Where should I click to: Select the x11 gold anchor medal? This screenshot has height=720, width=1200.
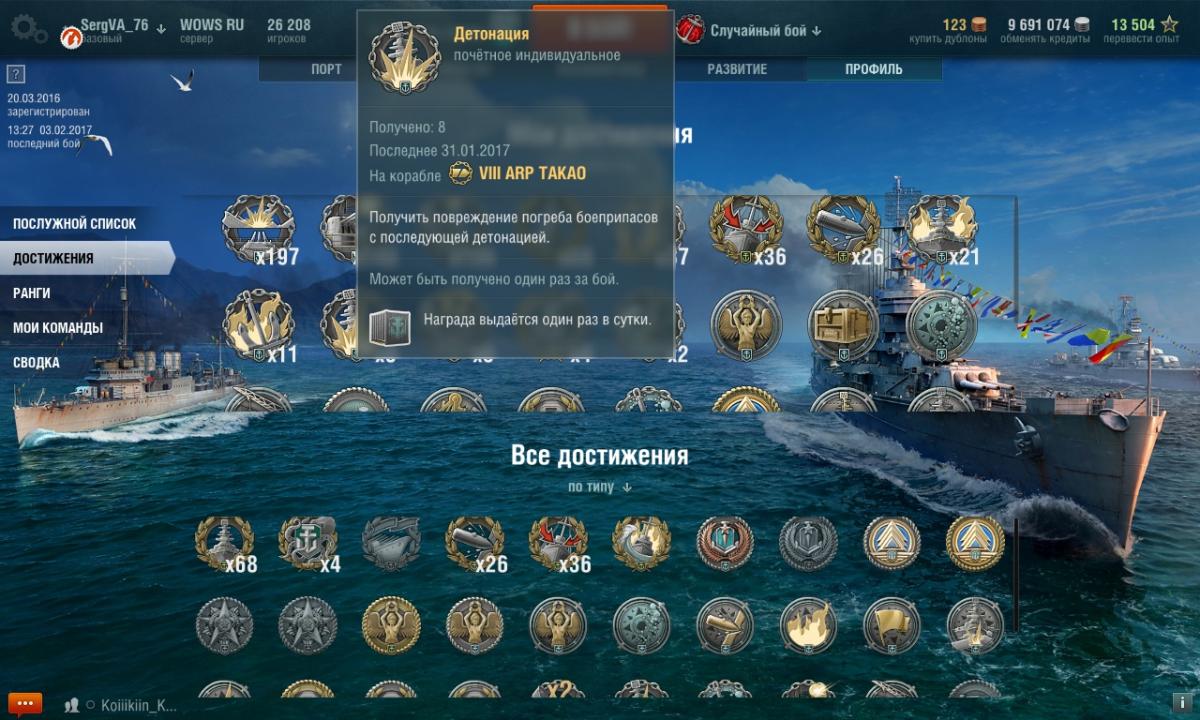coord(258,326)
